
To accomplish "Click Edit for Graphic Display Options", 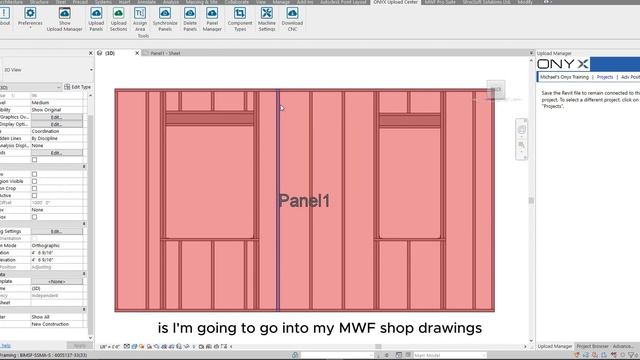I will click(56, 124).
